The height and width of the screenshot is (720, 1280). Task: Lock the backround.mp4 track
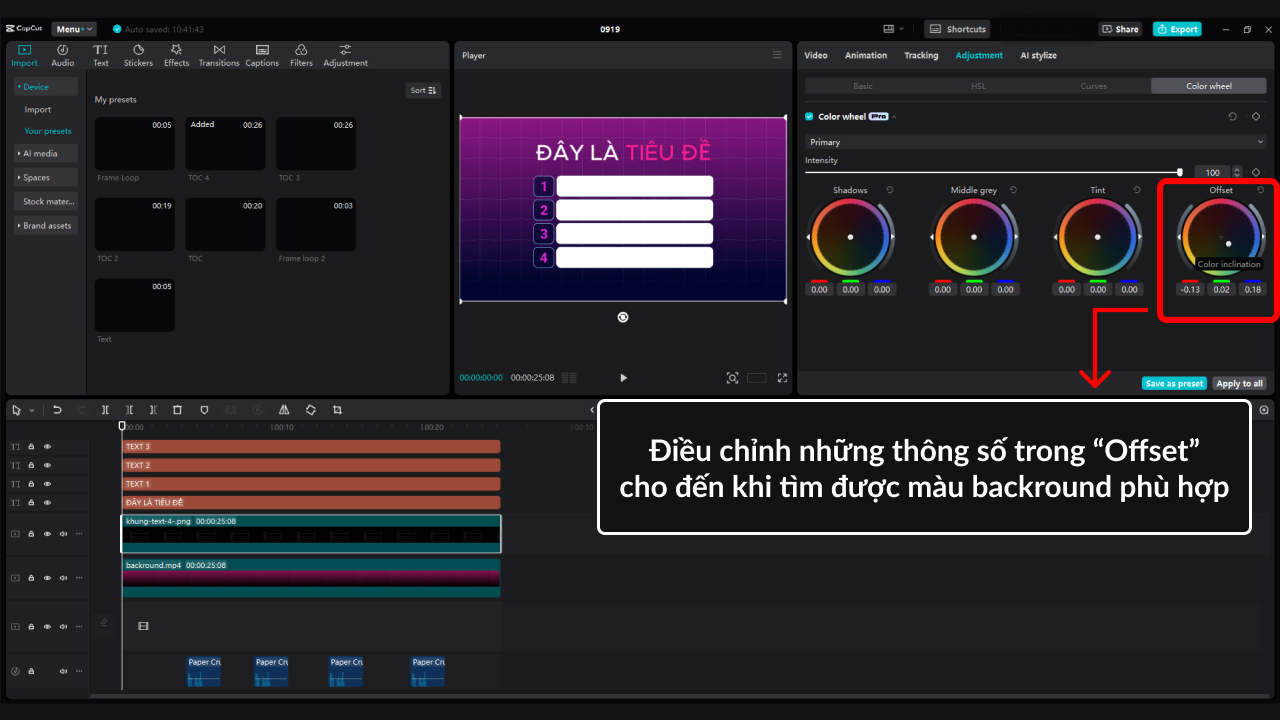tap(31, 578)
